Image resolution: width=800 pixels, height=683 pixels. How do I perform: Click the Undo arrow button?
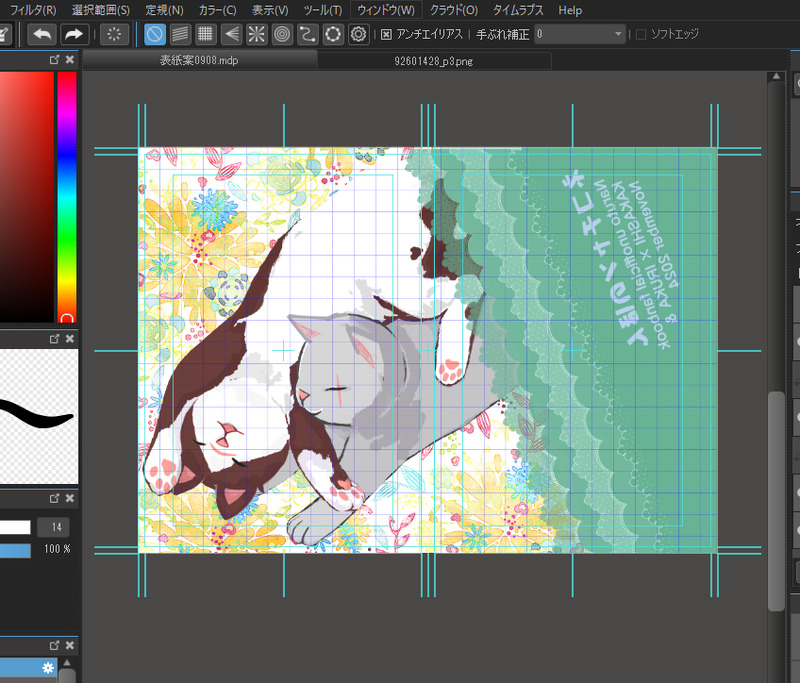(41, 35)
